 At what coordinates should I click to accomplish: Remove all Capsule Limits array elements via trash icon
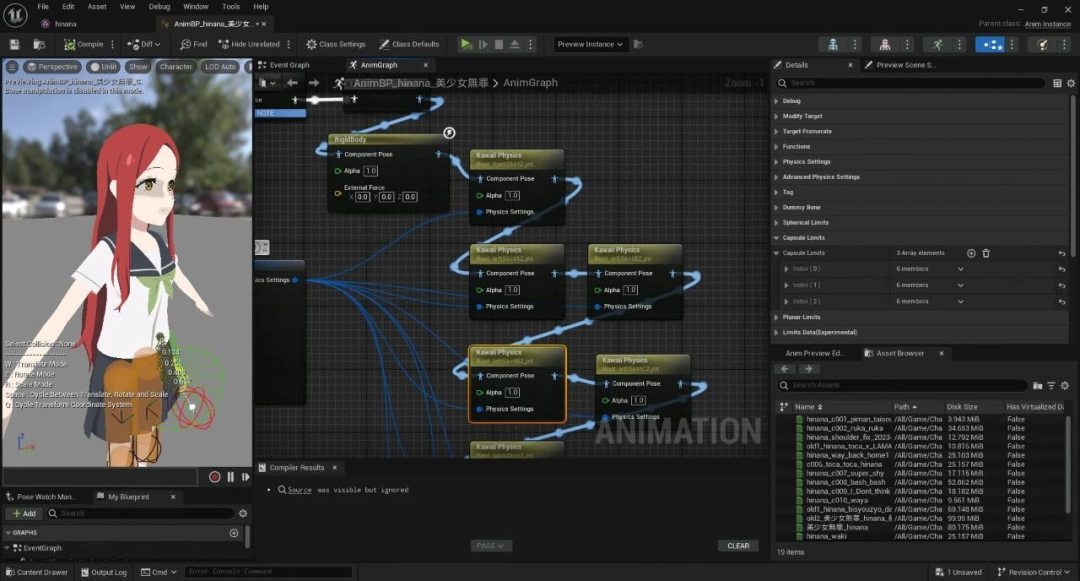[986, 253]
